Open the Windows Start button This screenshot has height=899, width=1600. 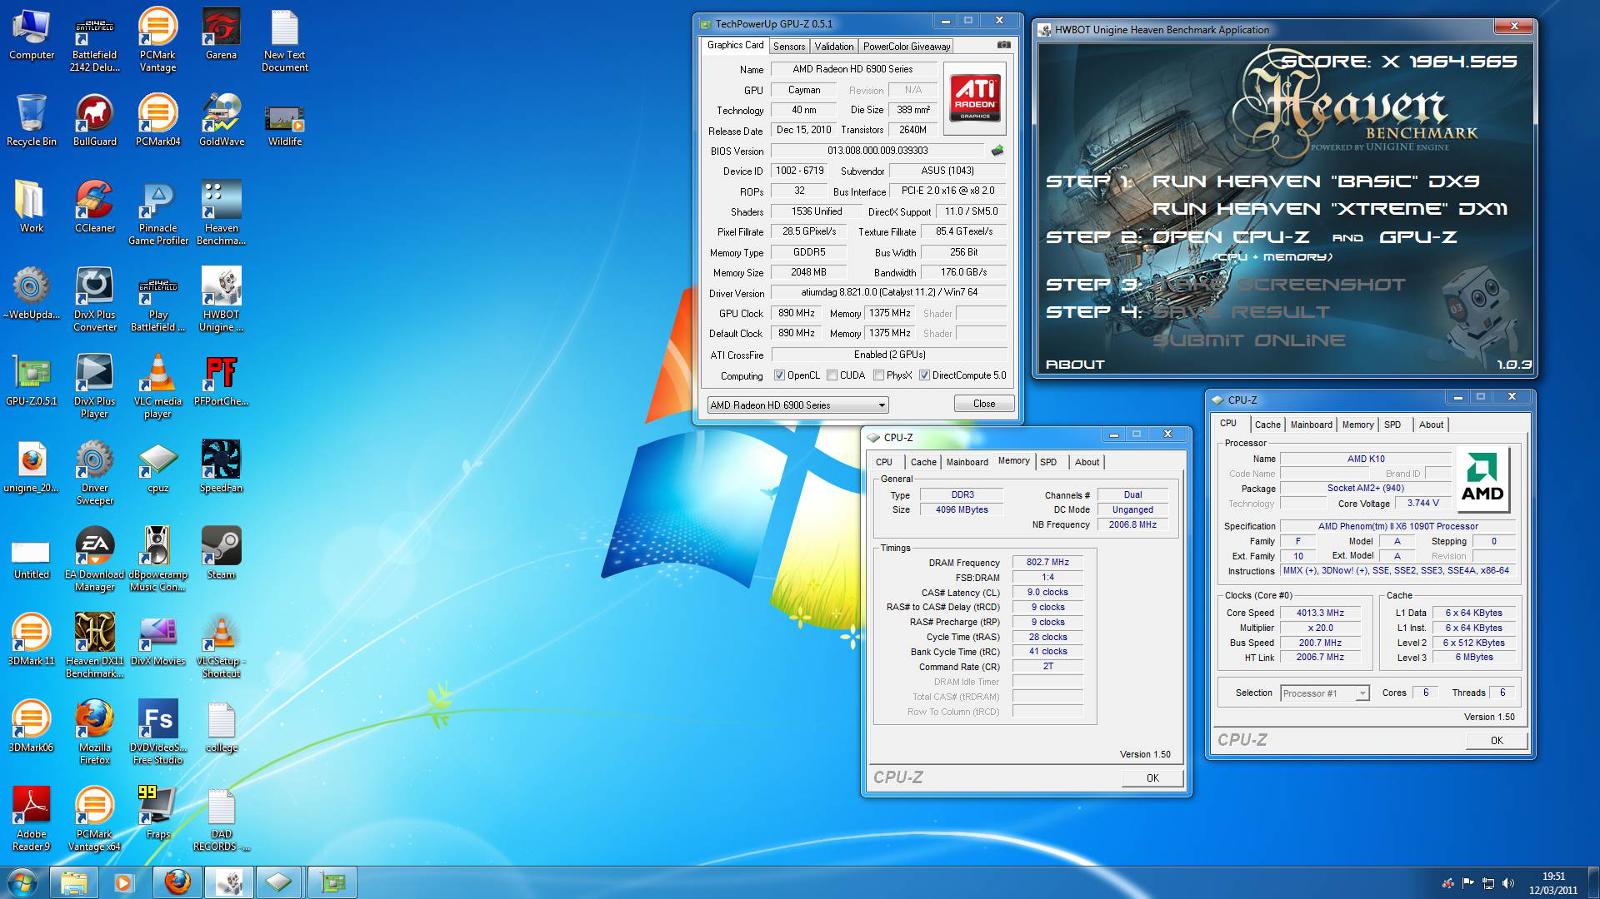pos(22,882)
